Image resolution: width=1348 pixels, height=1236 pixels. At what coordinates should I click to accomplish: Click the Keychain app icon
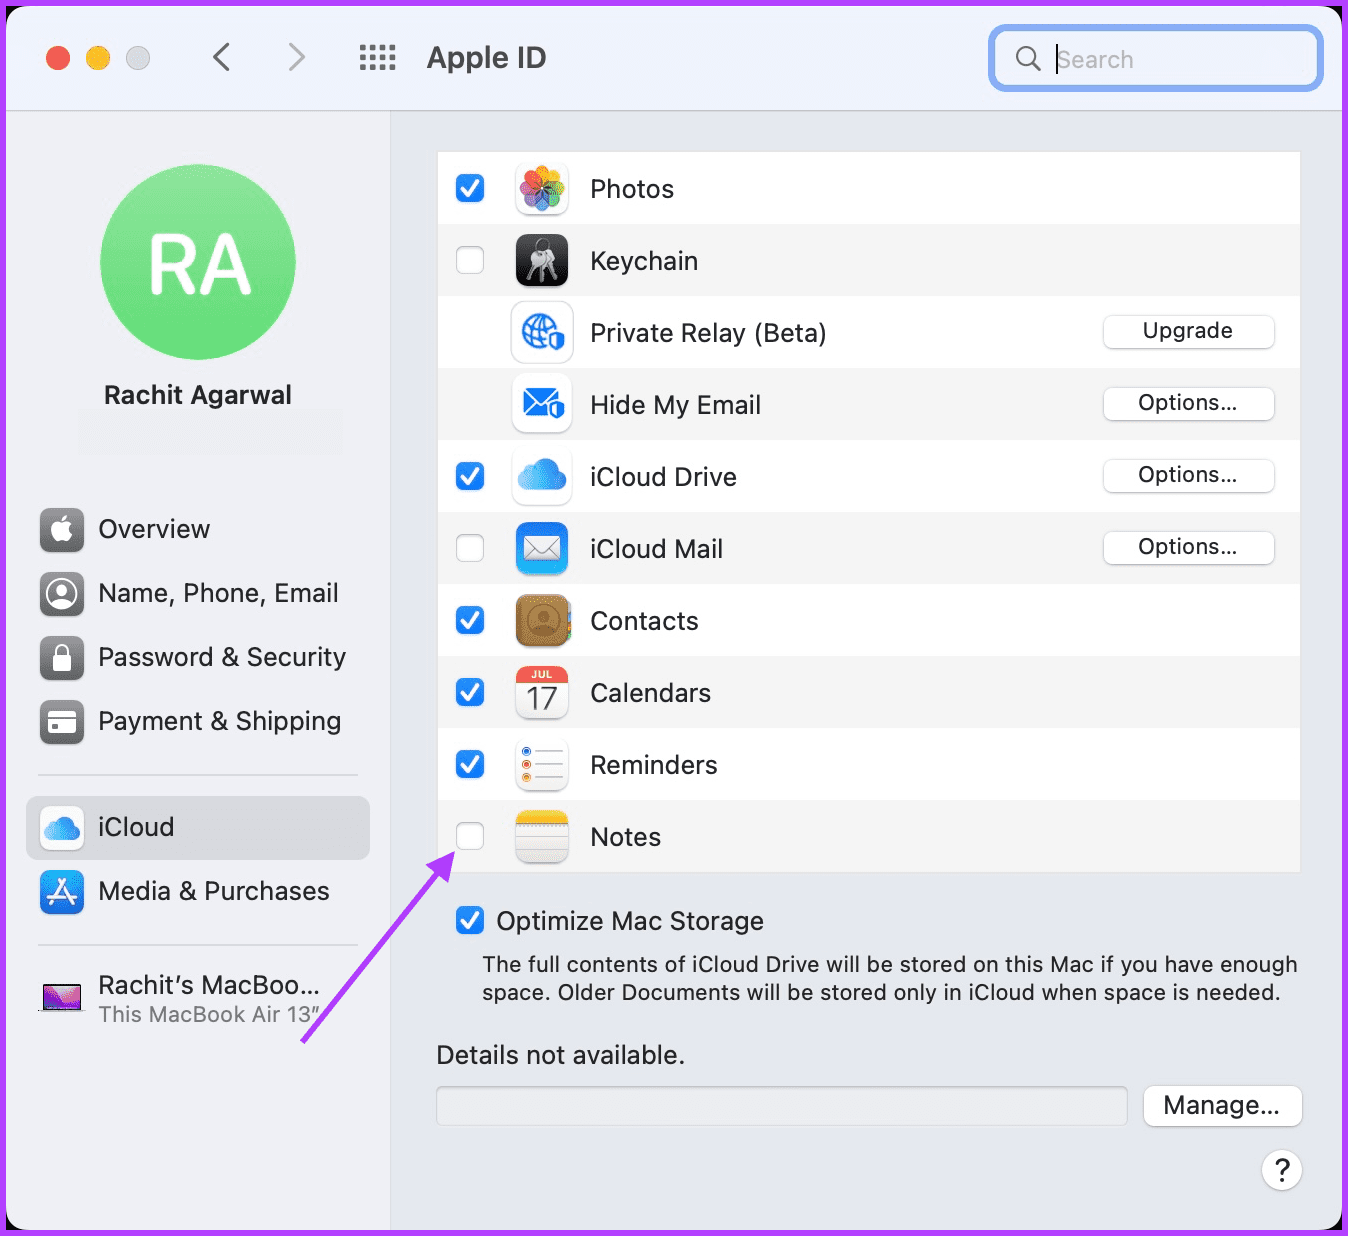pos(542,260)
